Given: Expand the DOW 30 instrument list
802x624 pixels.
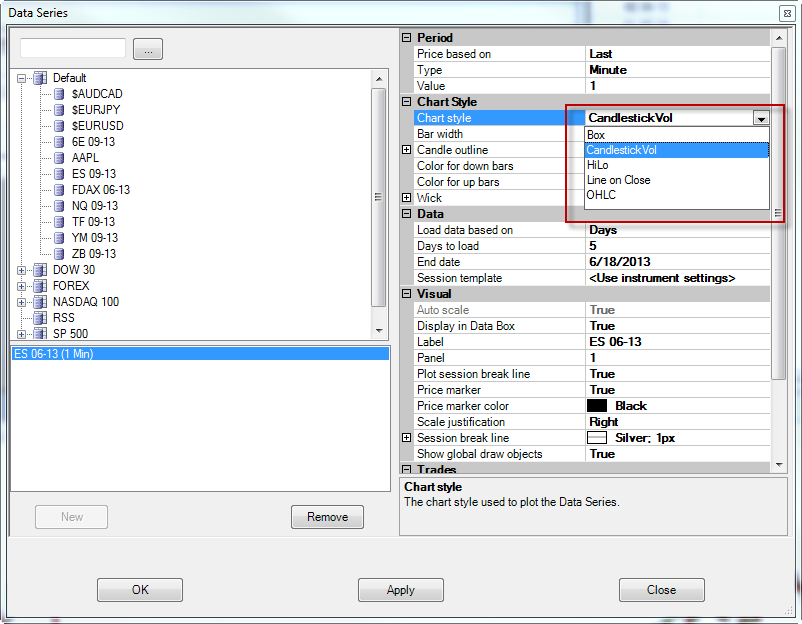Looking at the screenshot, I should click(x=21, y=270).
